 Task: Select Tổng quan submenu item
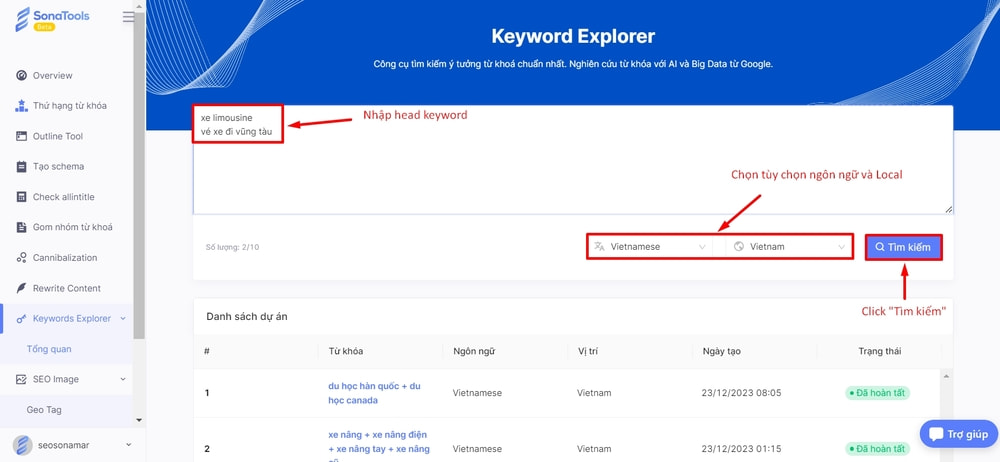click(49, 349)
